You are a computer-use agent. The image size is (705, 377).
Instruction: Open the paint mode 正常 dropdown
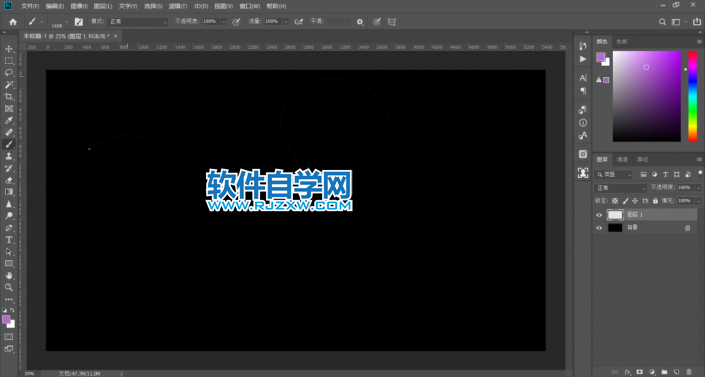tap(137, 22)
